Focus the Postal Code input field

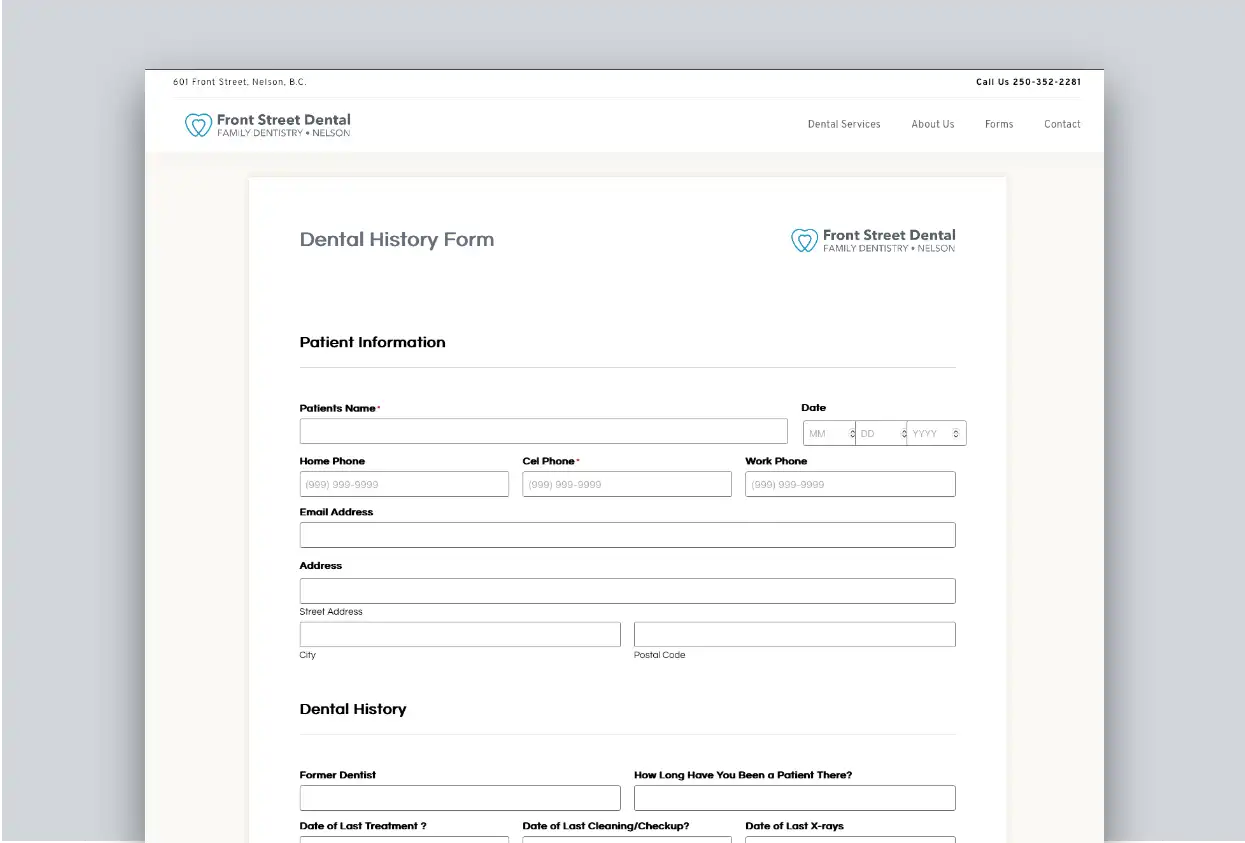coord(795,634)
